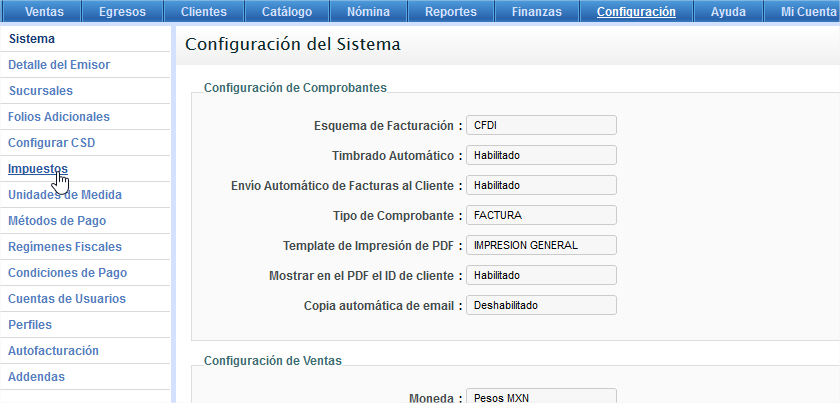Go to the Clientes tab
This screenshot has height=403, width=840.
203,12
